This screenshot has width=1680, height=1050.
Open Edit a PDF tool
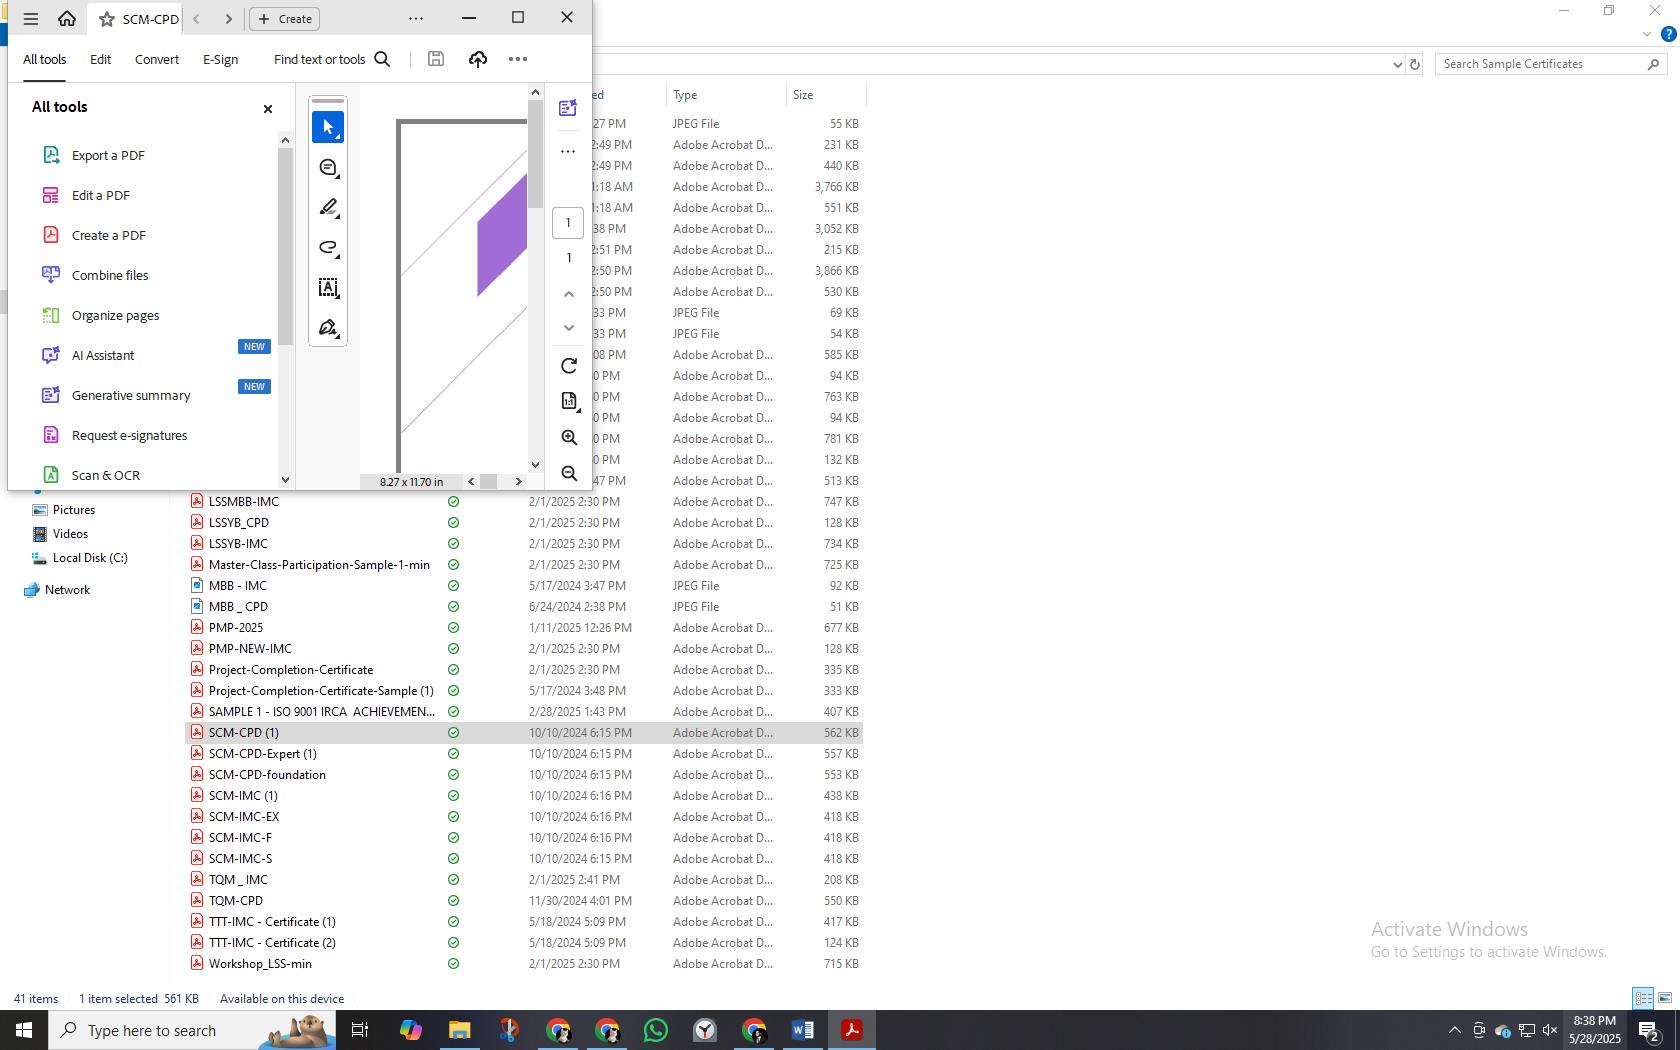click(100, 195)
